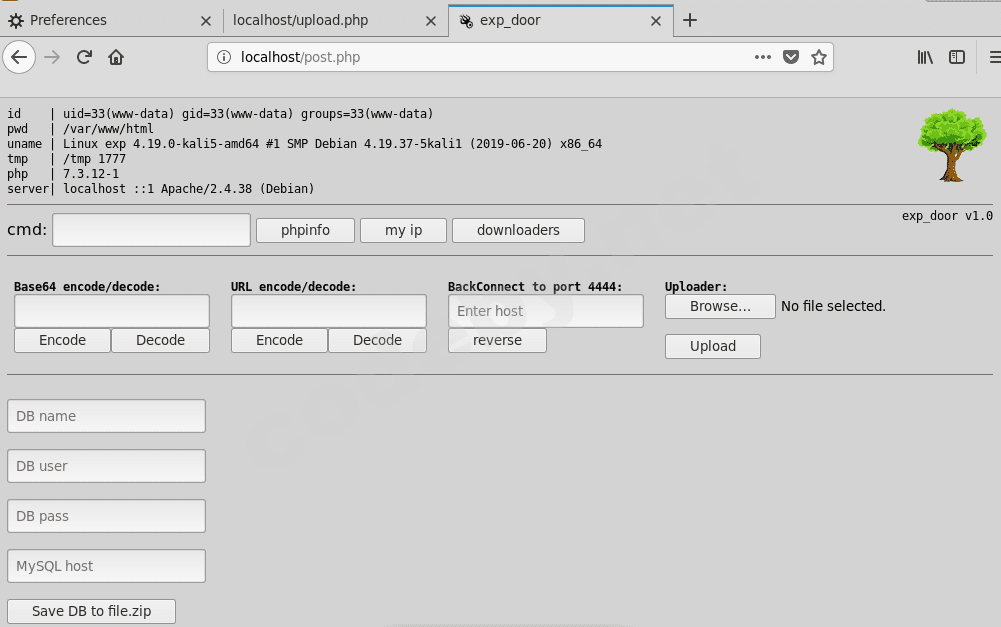Go back using the browser back arrow
This screenshot has height=627, width=1001.
coord(19,57)
